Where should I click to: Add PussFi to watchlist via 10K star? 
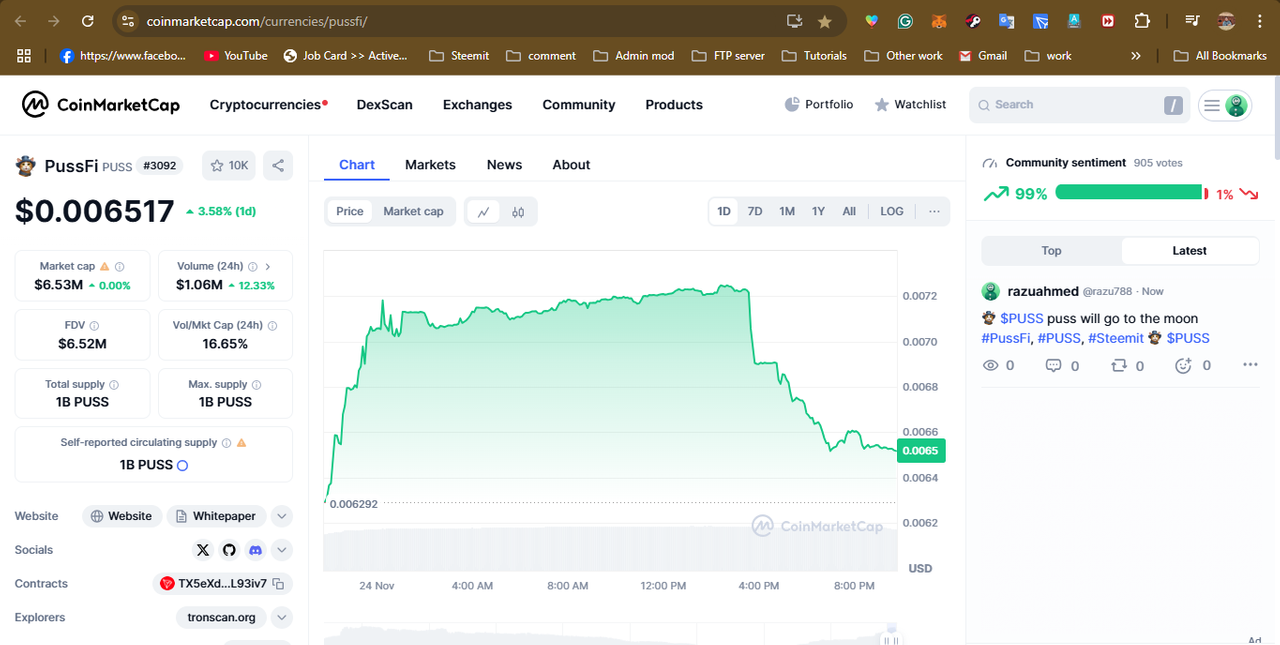pos(228,166)
